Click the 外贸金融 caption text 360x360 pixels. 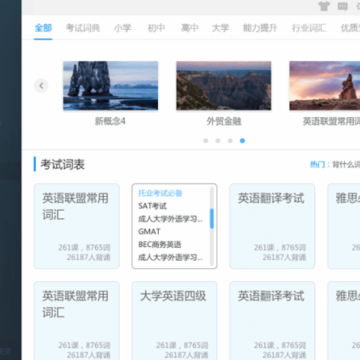pos(224,121)
